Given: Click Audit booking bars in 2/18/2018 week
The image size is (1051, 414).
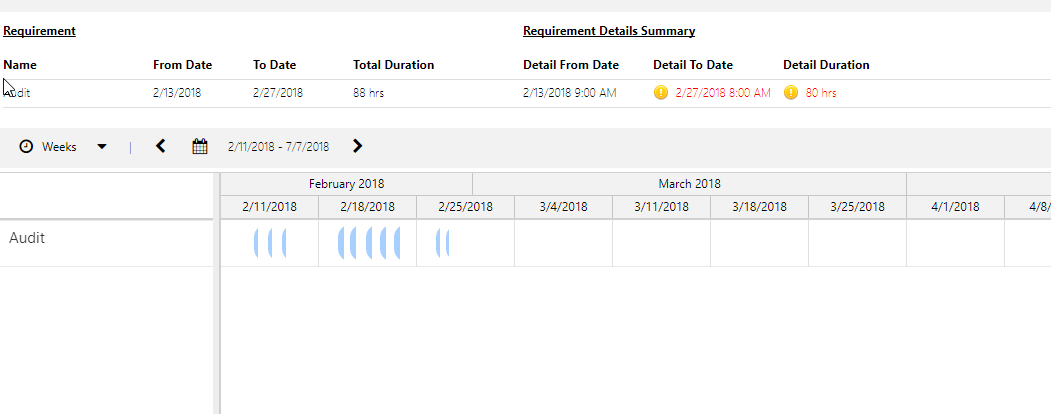Looking at the screenshot, I should coord(369,243).
